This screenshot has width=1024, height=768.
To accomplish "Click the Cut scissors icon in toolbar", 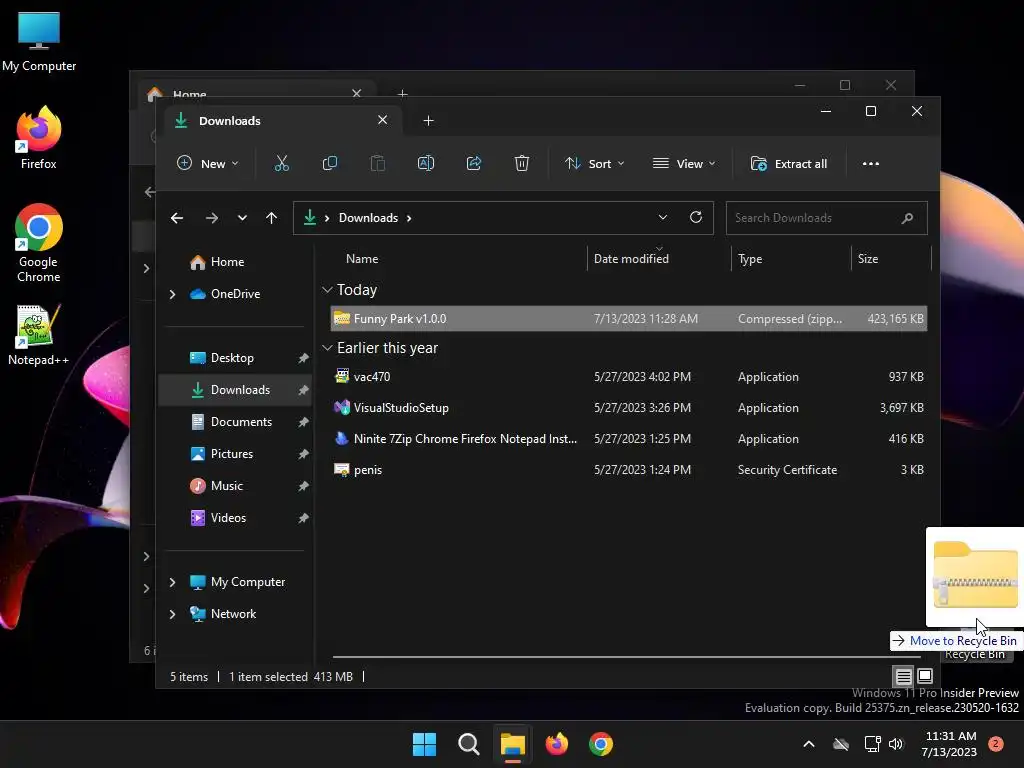I will point(281,163).
